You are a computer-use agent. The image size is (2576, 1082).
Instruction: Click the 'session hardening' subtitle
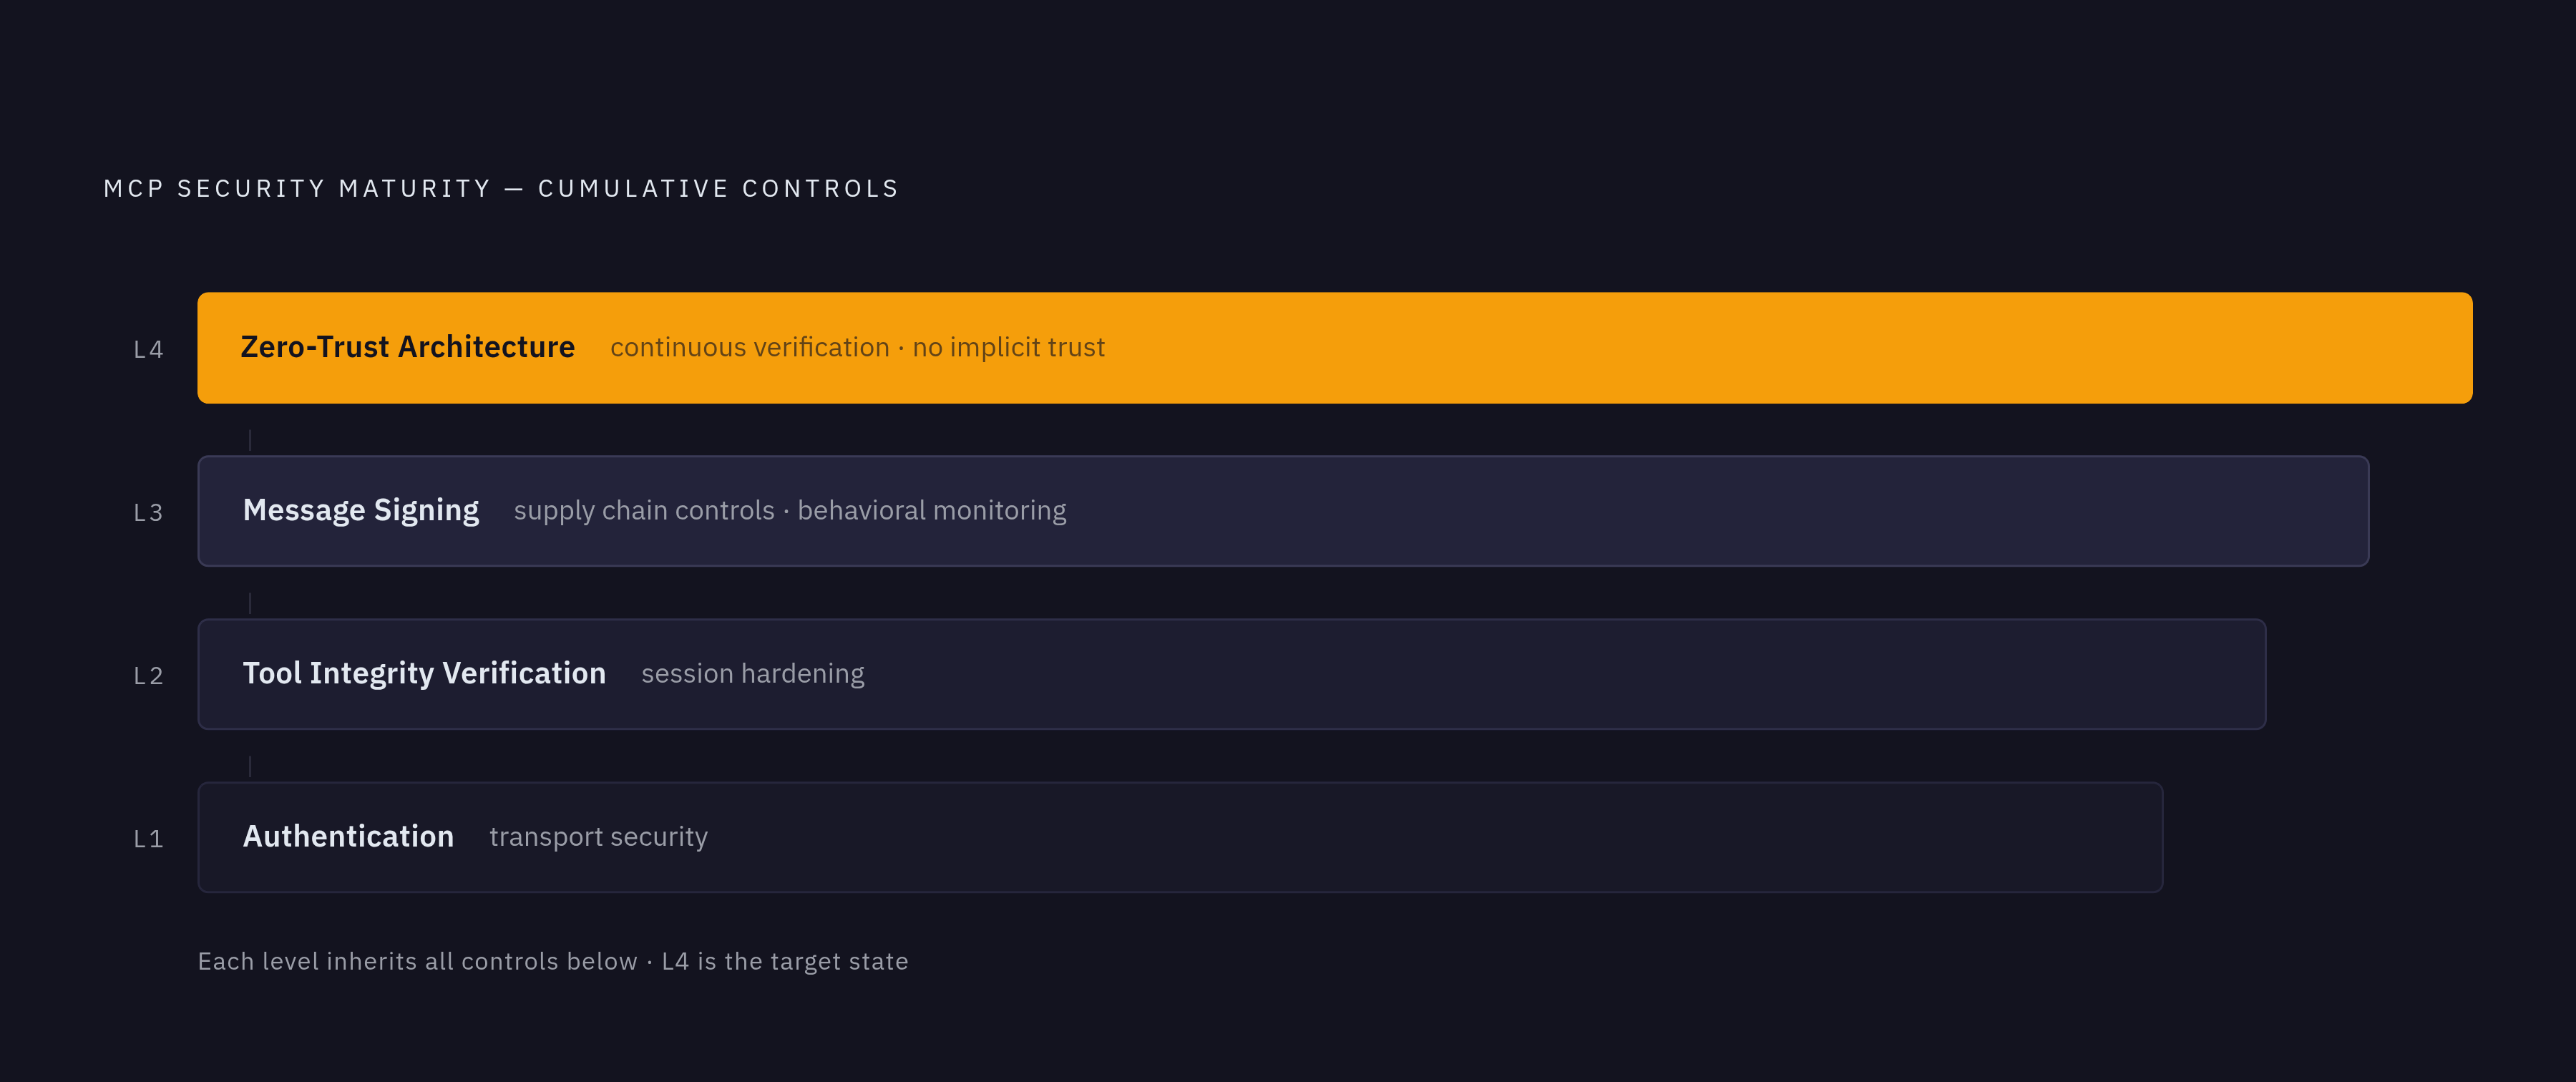tap(753, 674)
